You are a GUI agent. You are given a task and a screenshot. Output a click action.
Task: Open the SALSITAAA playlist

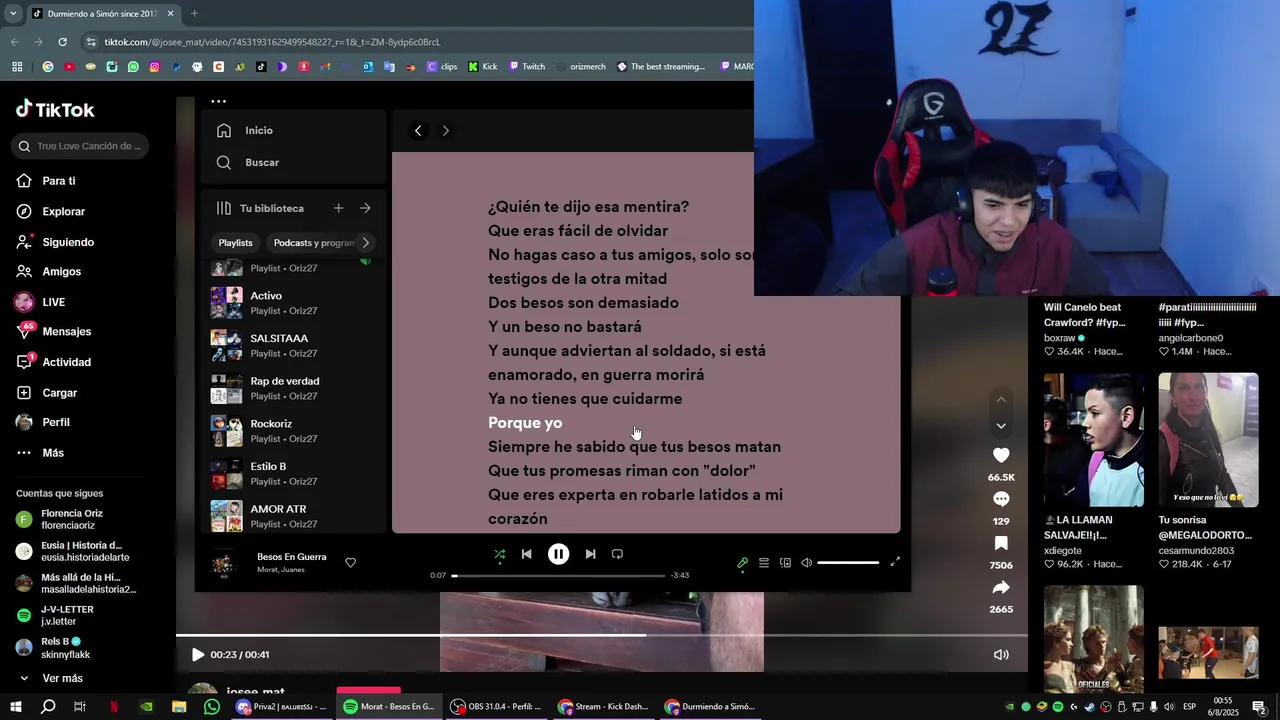[293, 346]
